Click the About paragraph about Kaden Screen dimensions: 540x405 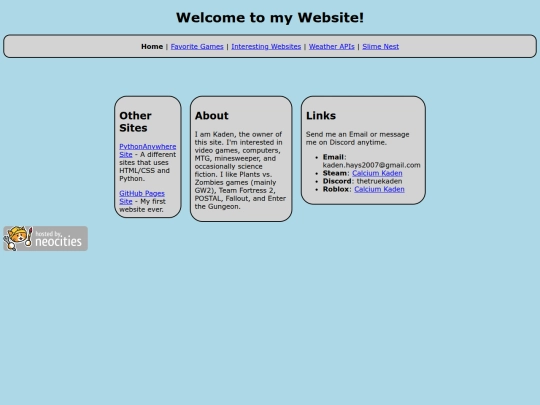click(x=240, y=170)
